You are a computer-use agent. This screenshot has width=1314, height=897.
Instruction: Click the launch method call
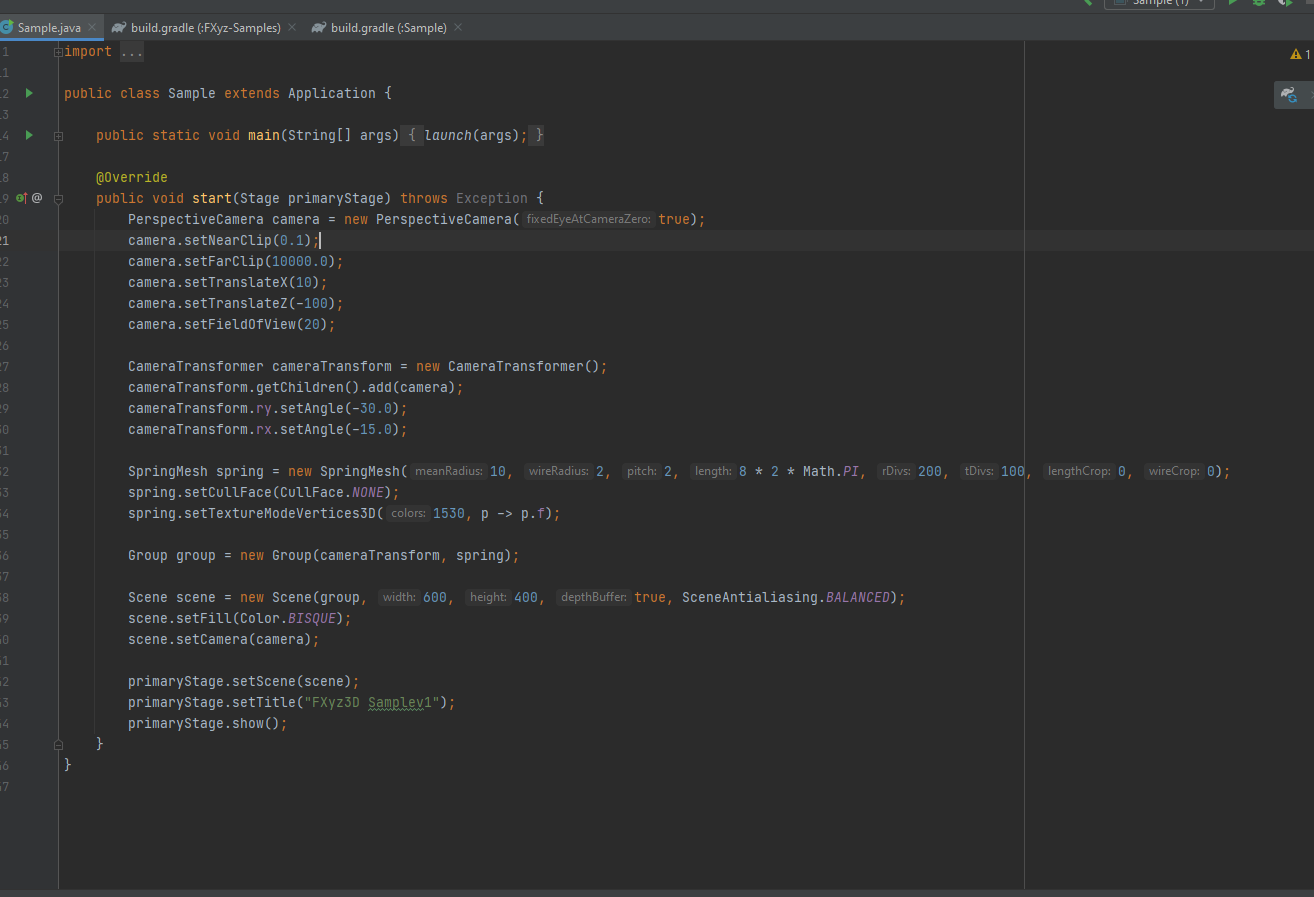(448, 135)
